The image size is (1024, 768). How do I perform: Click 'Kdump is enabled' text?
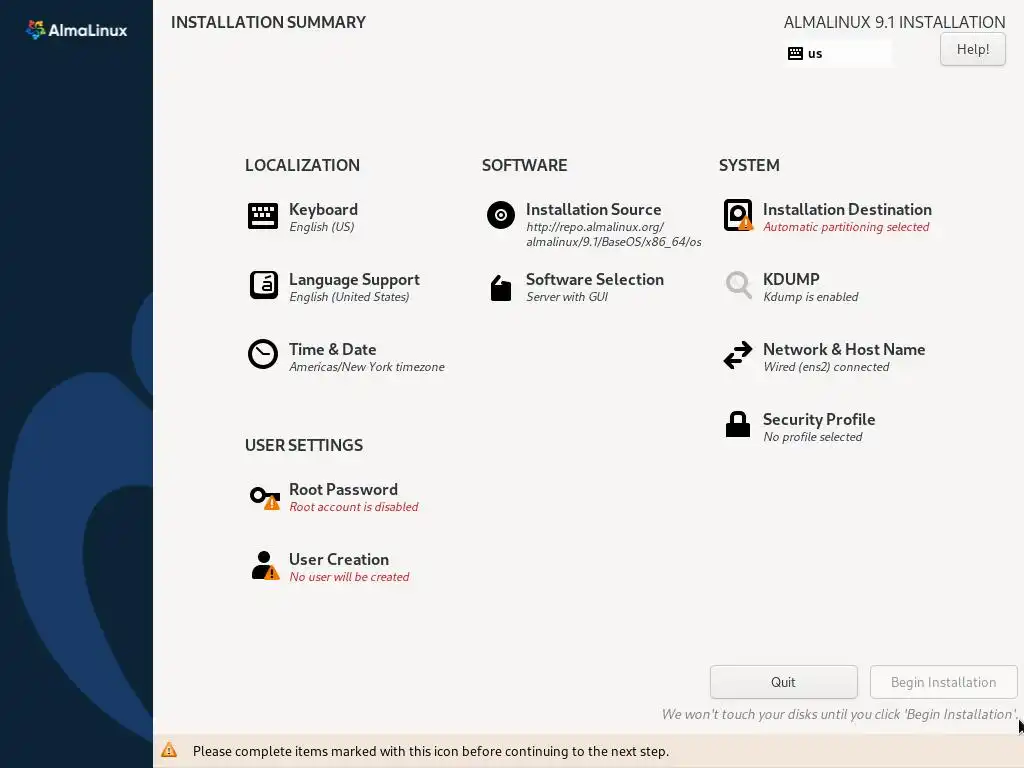[810, 296]
